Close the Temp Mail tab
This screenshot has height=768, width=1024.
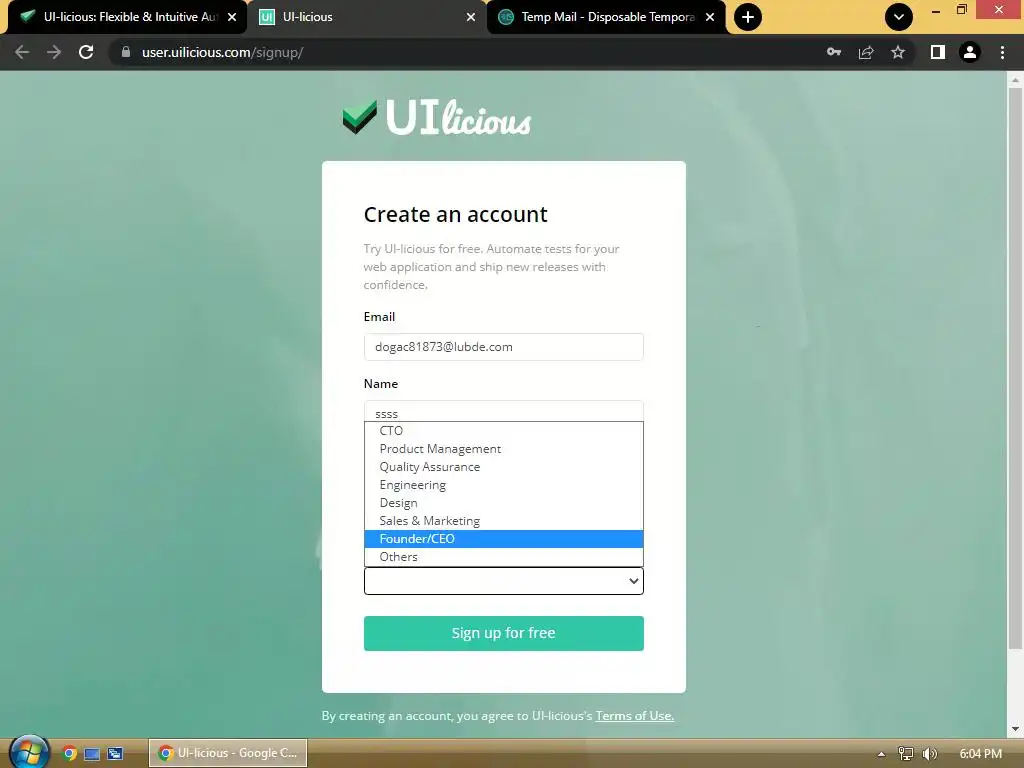[710, 17]
